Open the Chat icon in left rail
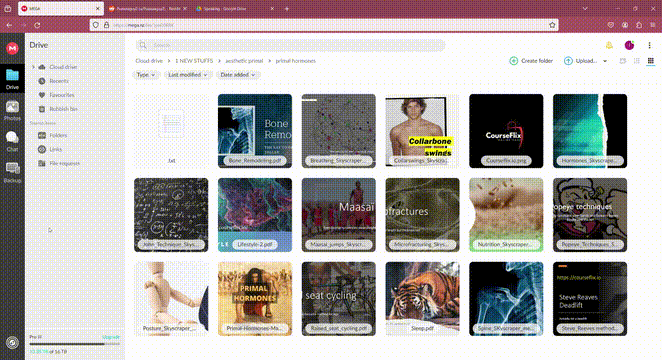This screenshot has height=360, width=662. point(12,141)
